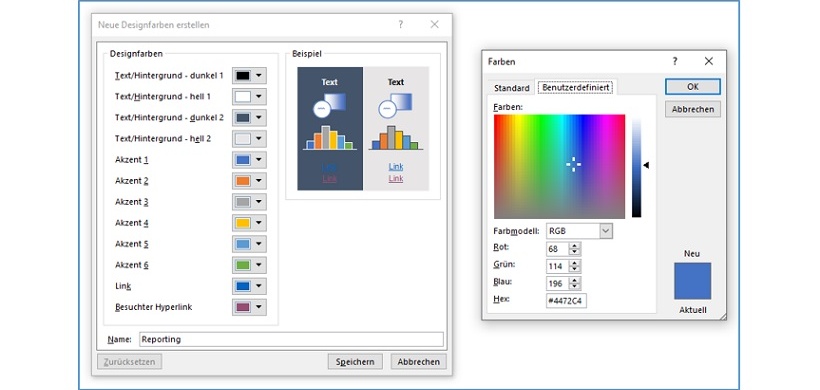
Task: Click the crosshair in the color spectrum
Action: pyautogui.click(x=573, y=164)
